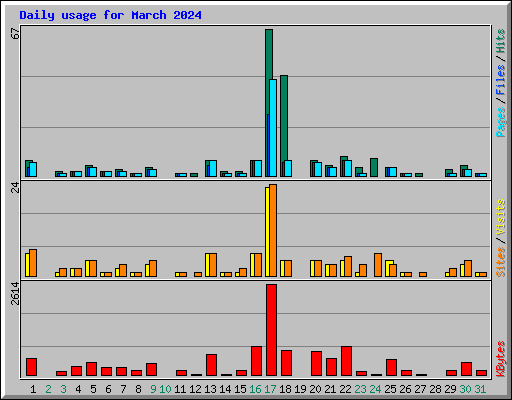512x400 pixels.
Task: Click the blue 'Files' legend label
Action: (501, 80)
